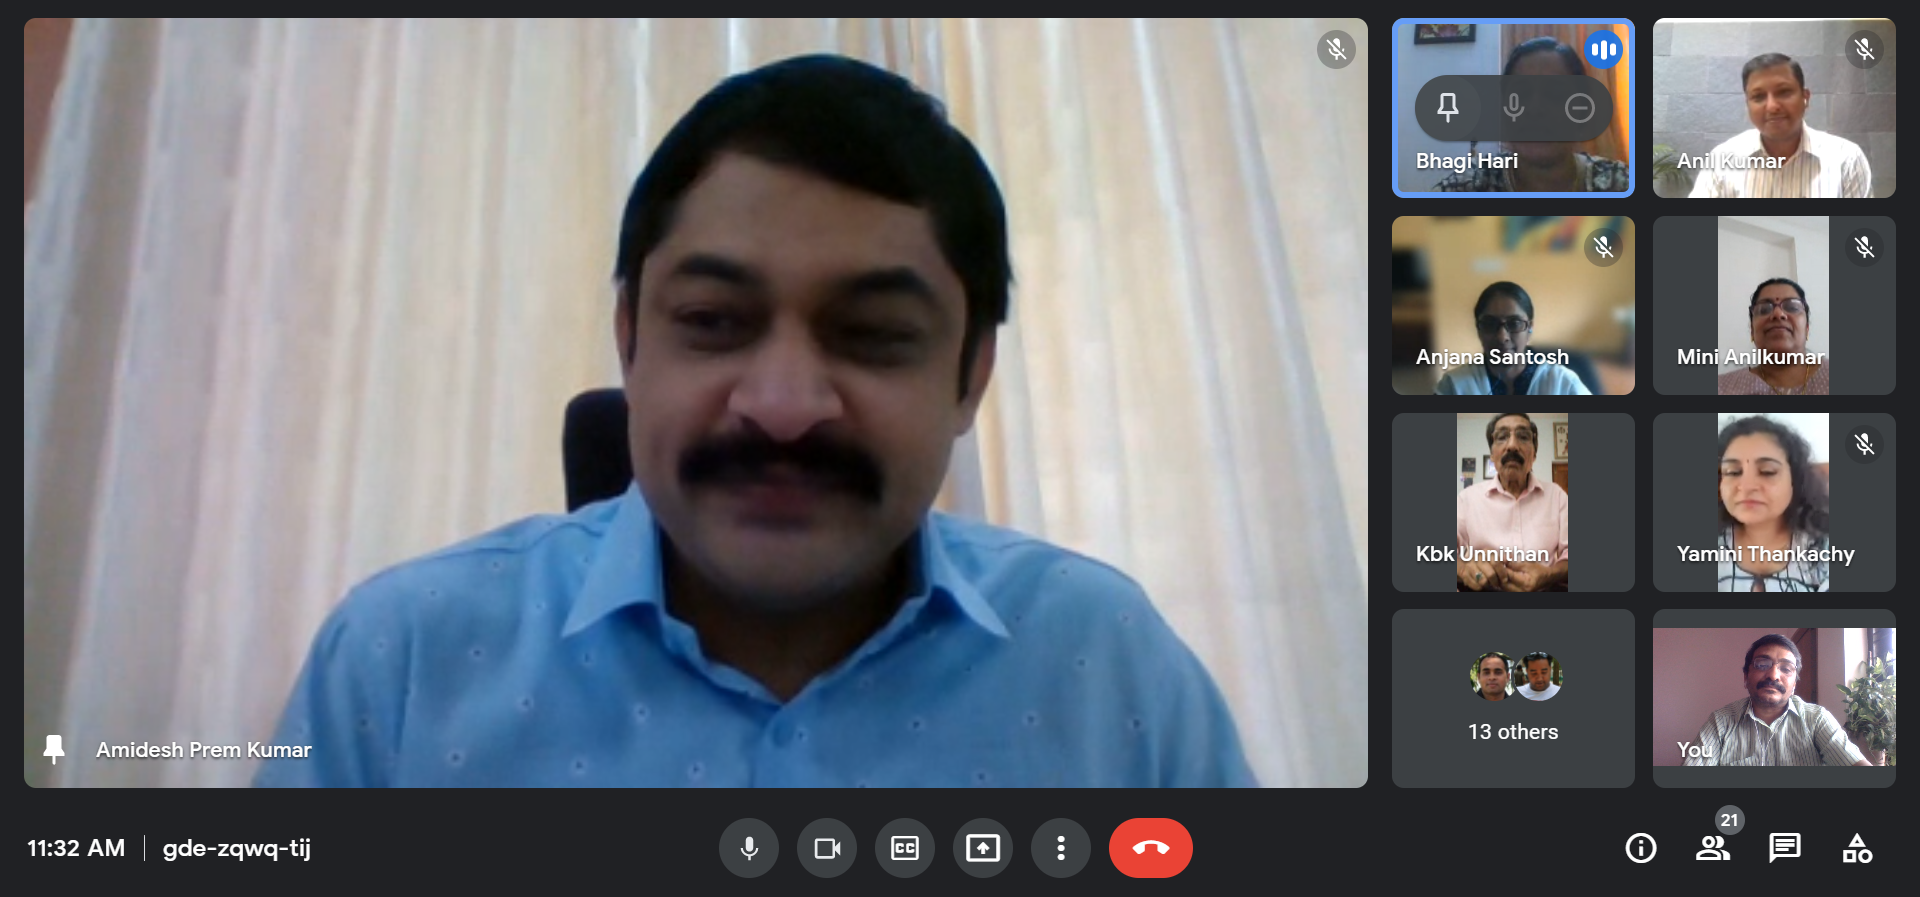
Task: Click the meeting code gde-zqwq-tij
Action: [237, 848]
